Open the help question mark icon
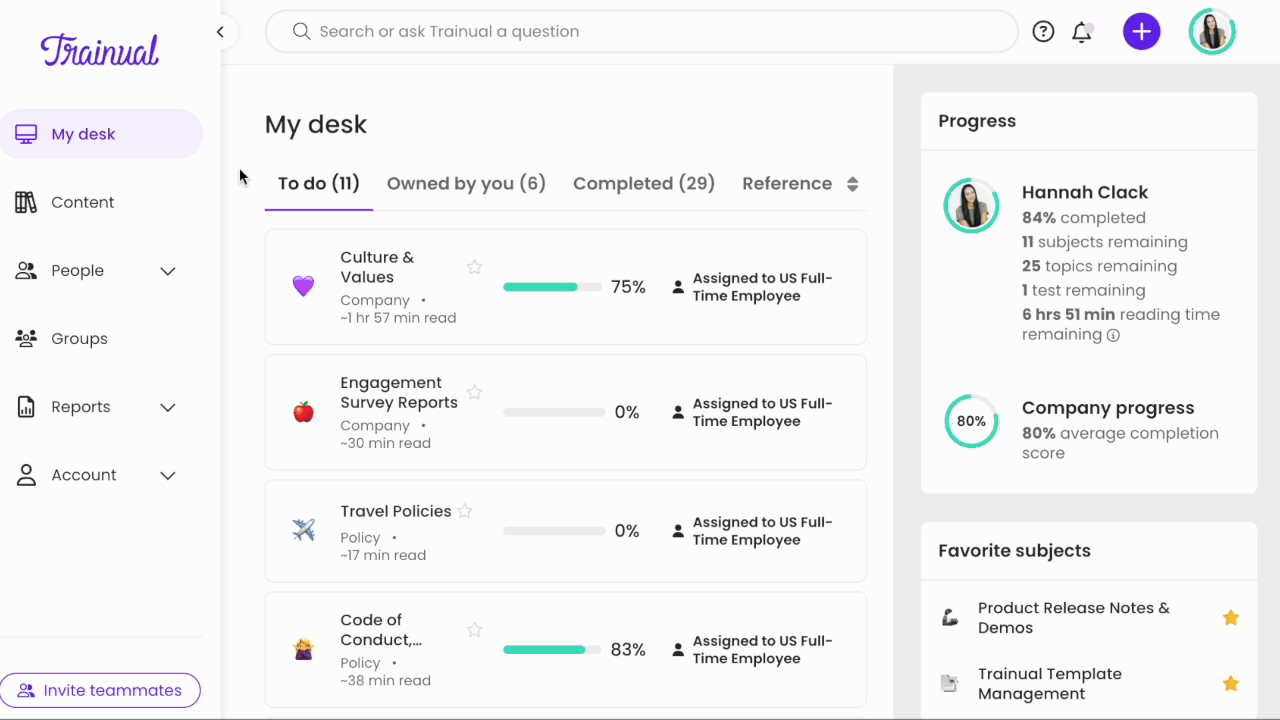This screenshot has height=720, width=1280. [1043, 32]
